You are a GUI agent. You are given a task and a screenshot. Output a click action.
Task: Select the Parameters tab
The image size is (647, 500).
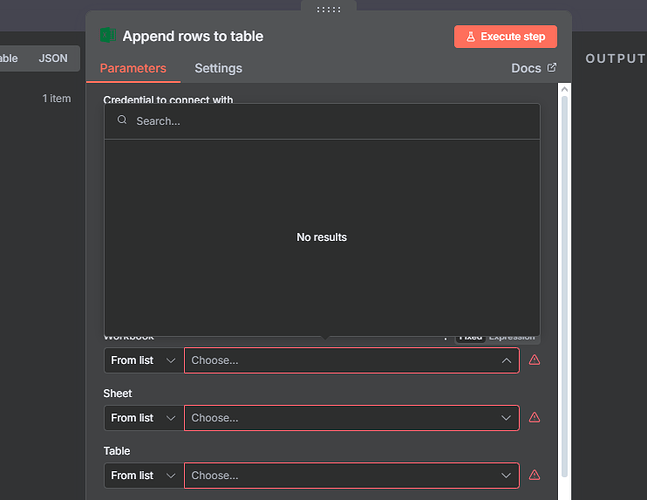tap(133, 68)
